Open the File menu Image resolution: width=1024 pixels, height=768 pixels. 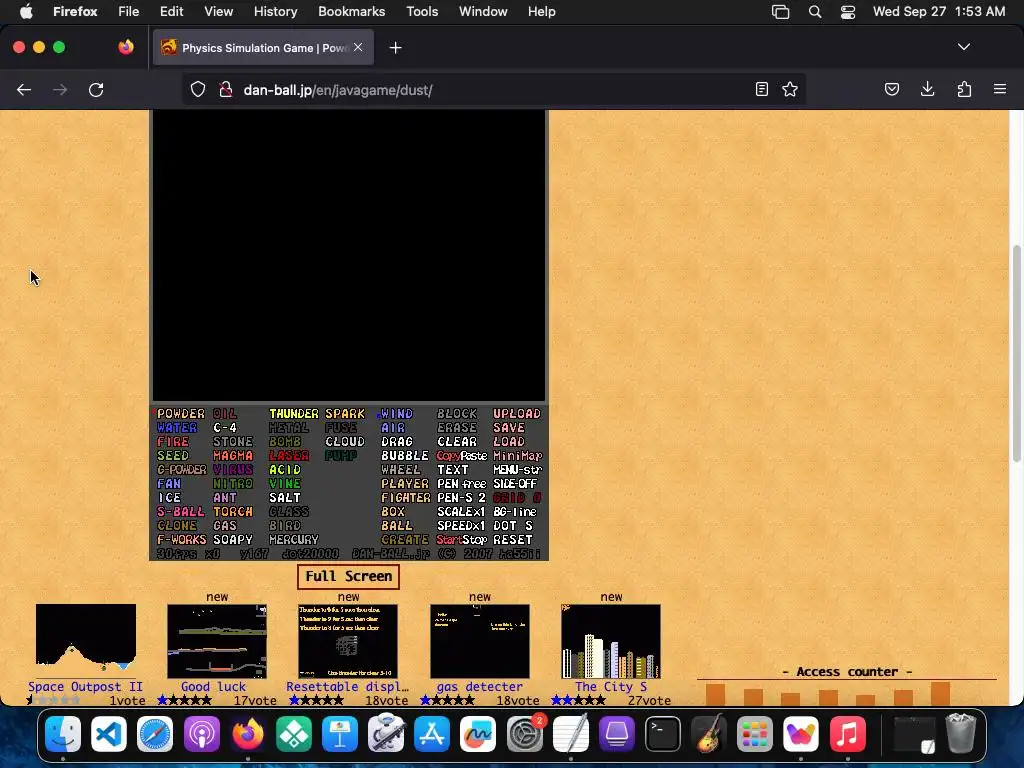click(128, 12)
